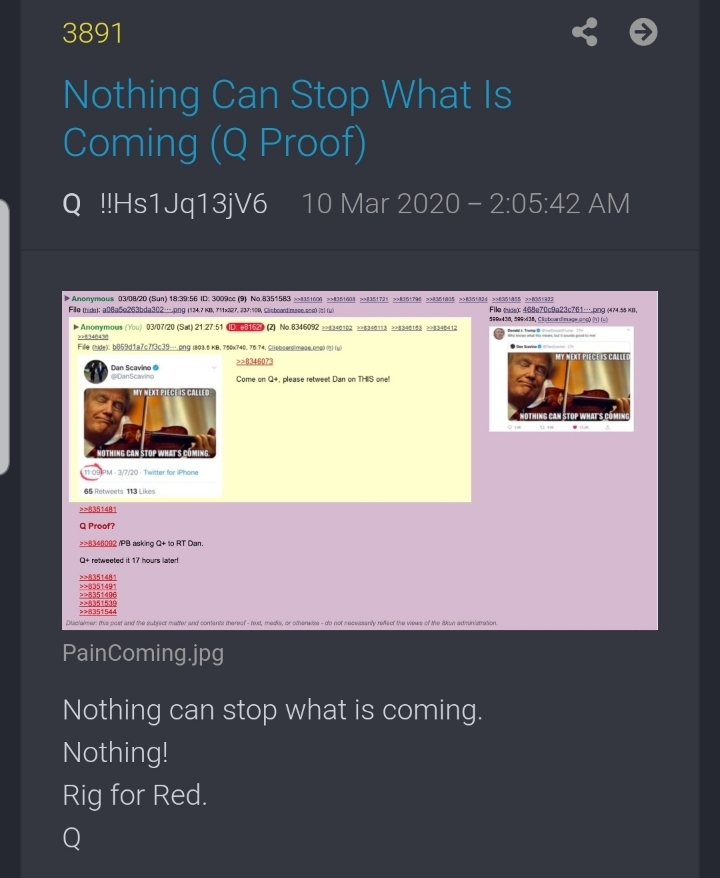The width and height of the screenshot is (720, 878).
Task: Open the retweet violin meme image
Action: [x=568, y=386]
